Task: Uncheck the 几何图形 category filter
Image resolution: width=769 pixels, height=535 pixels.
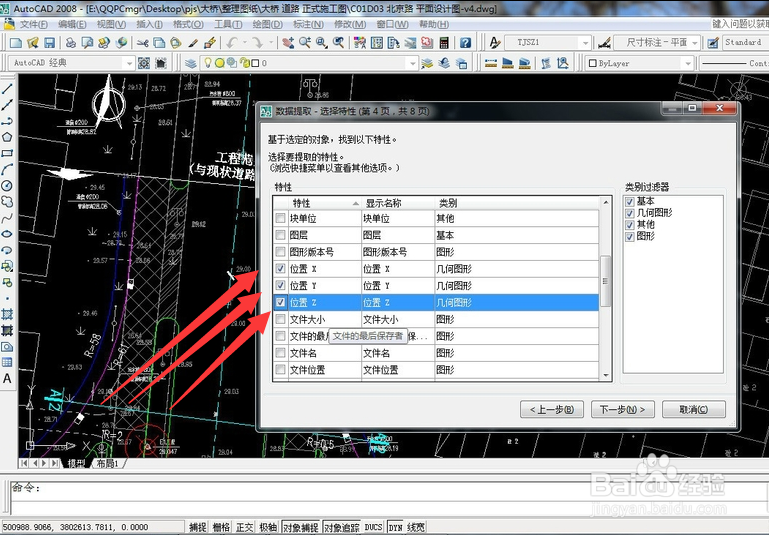Action: (x=630, y=213)
